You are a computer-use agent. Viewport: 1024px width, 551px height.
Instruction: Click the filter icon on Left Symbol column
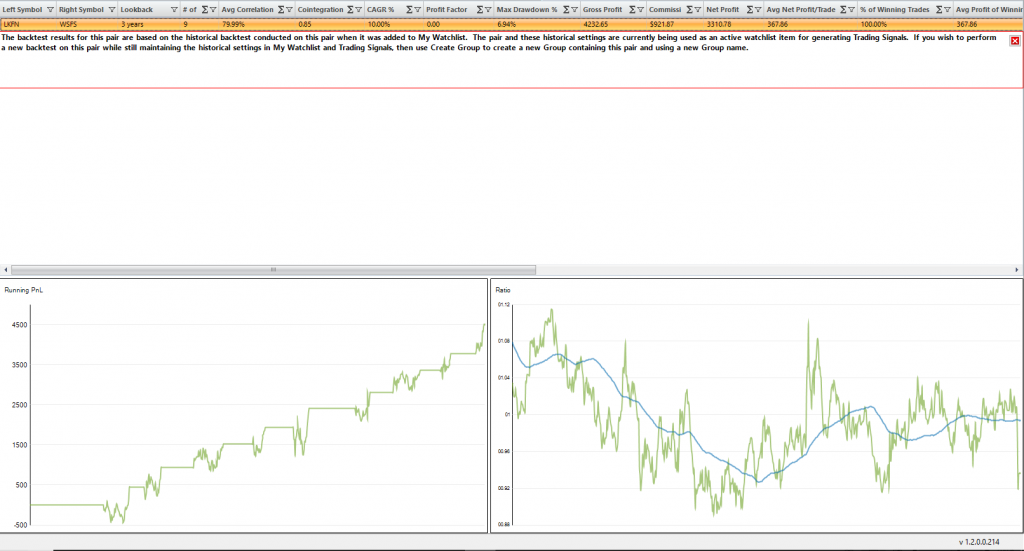pos(49,9)
